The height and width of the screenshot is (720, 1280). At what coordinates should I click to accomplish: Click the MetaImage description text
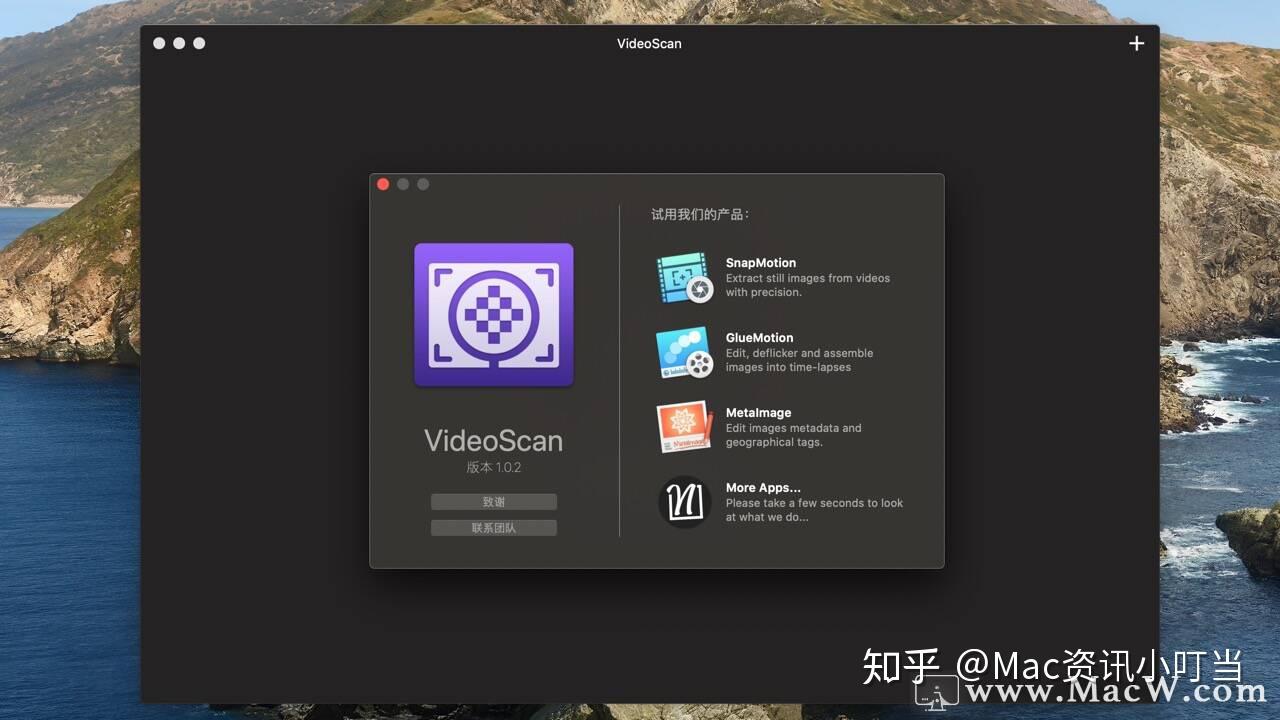point(794,435)
